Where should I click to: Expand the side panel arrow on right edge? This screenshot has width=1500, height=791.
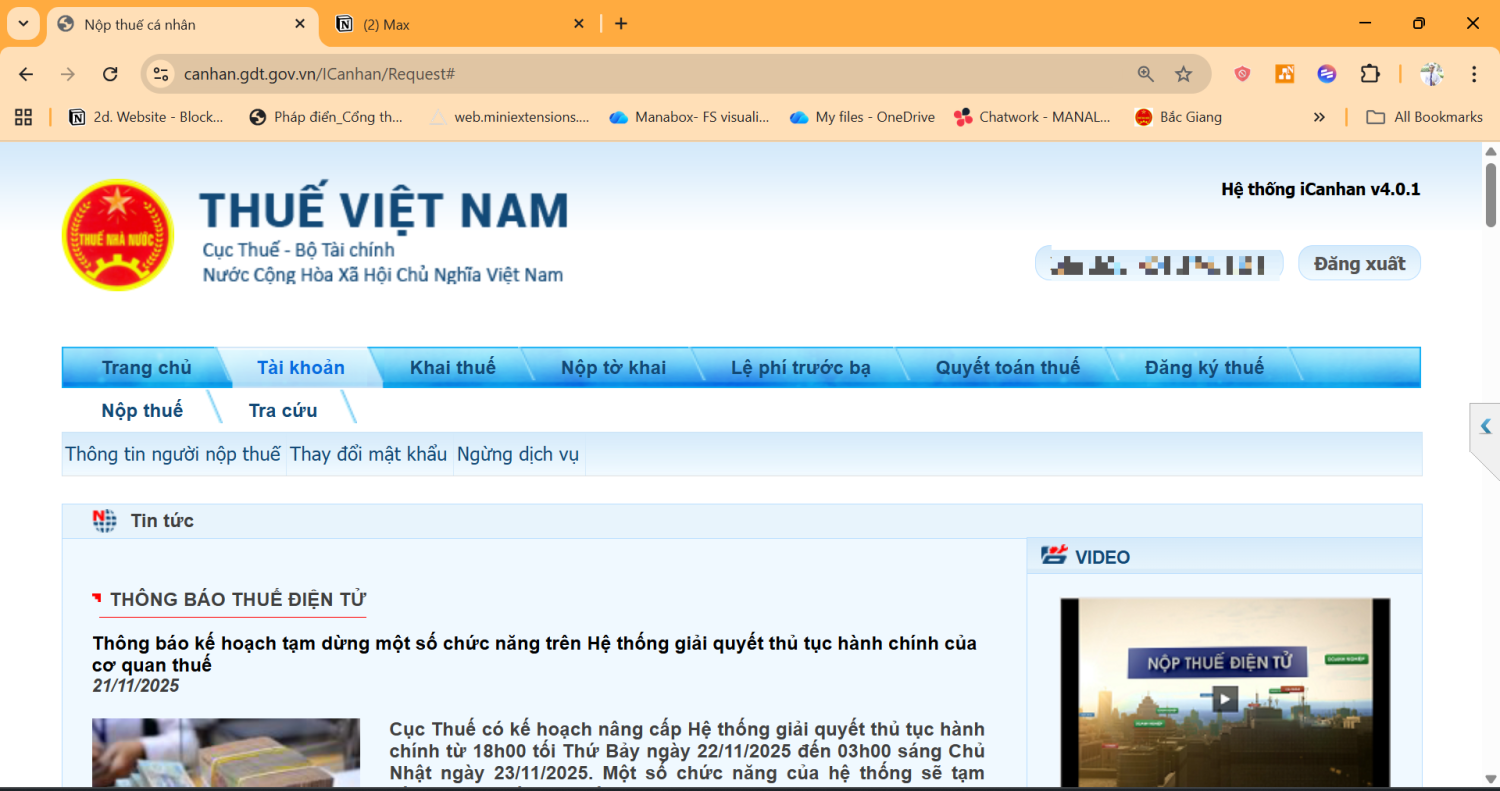pyautogui.click(x=1485, y=427)
